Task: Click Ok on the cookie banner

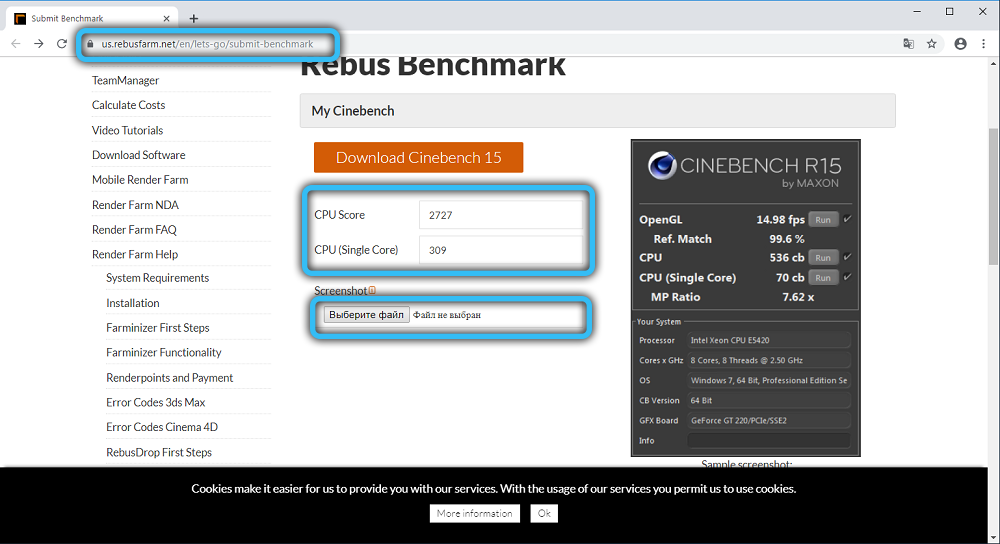Action: coord(544,513)
